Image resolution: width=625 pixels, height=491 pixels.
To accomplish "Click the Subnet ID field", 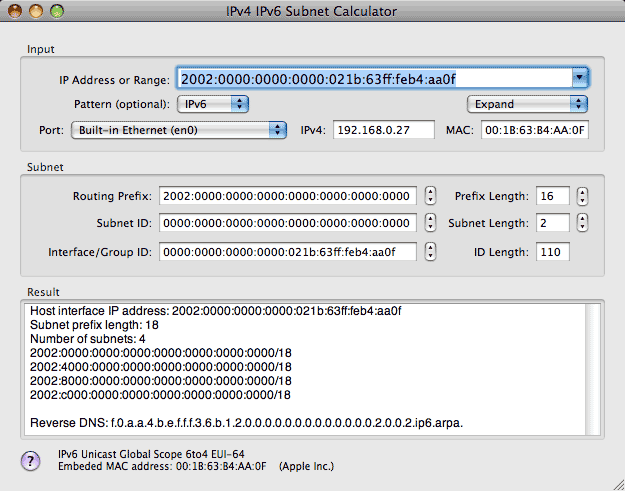I will tap(288, 223).
